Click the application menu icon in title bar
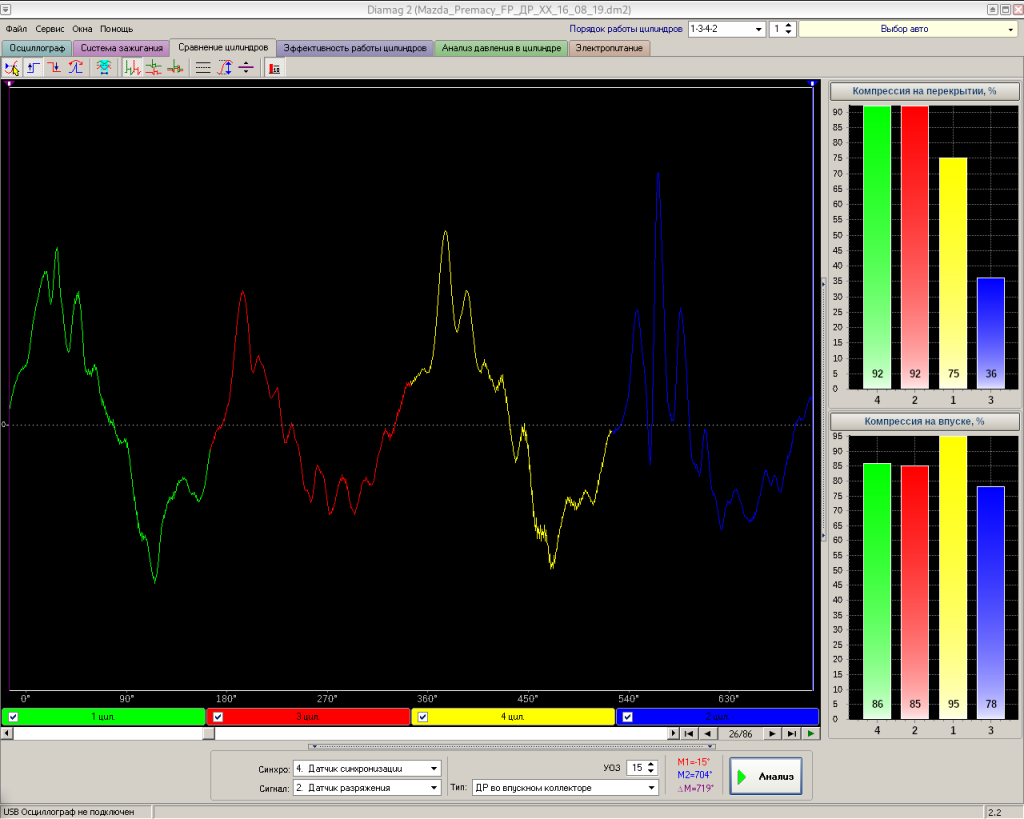Screen dimensions: 1024x819 pos(5,9)
